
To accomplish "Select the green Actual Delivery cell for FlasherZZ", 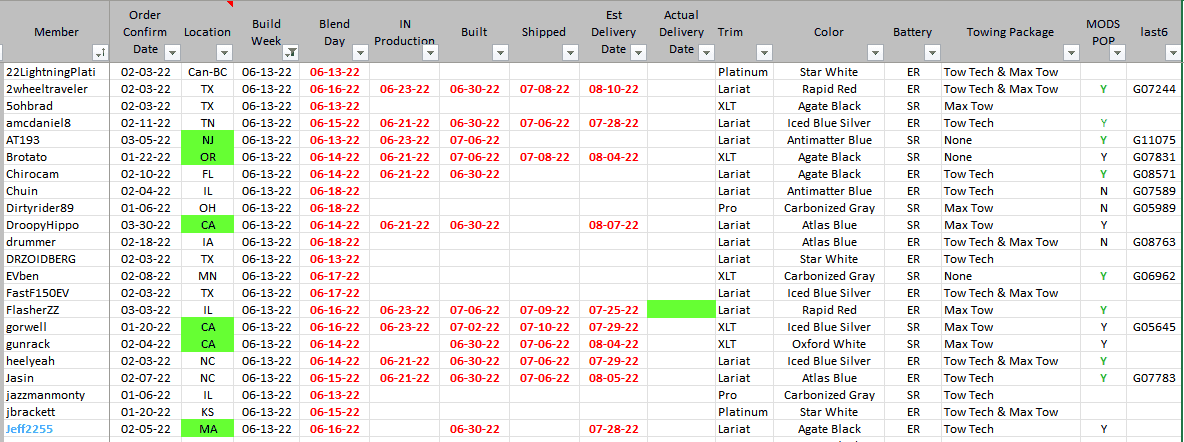I will tap(680, 310).
